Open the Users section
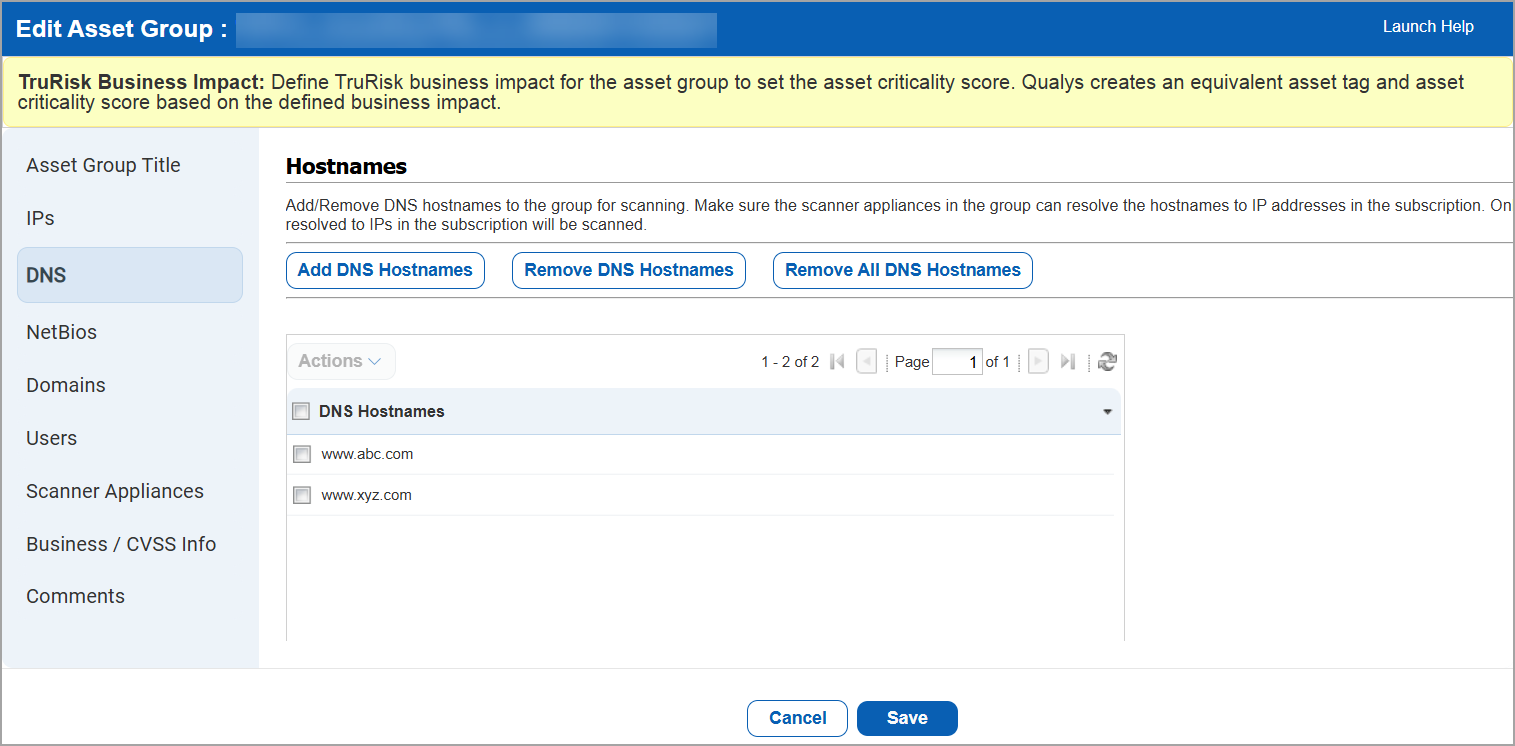The image size is (1515, 746). point(51,438)
